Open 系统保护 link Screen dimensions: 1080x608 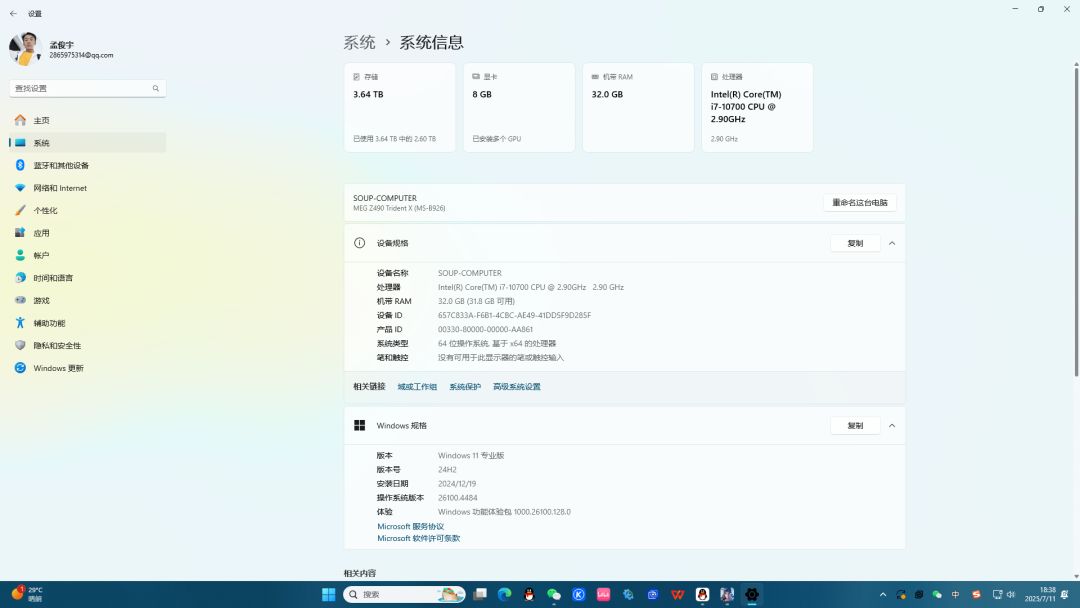click(x=465, y=387)
